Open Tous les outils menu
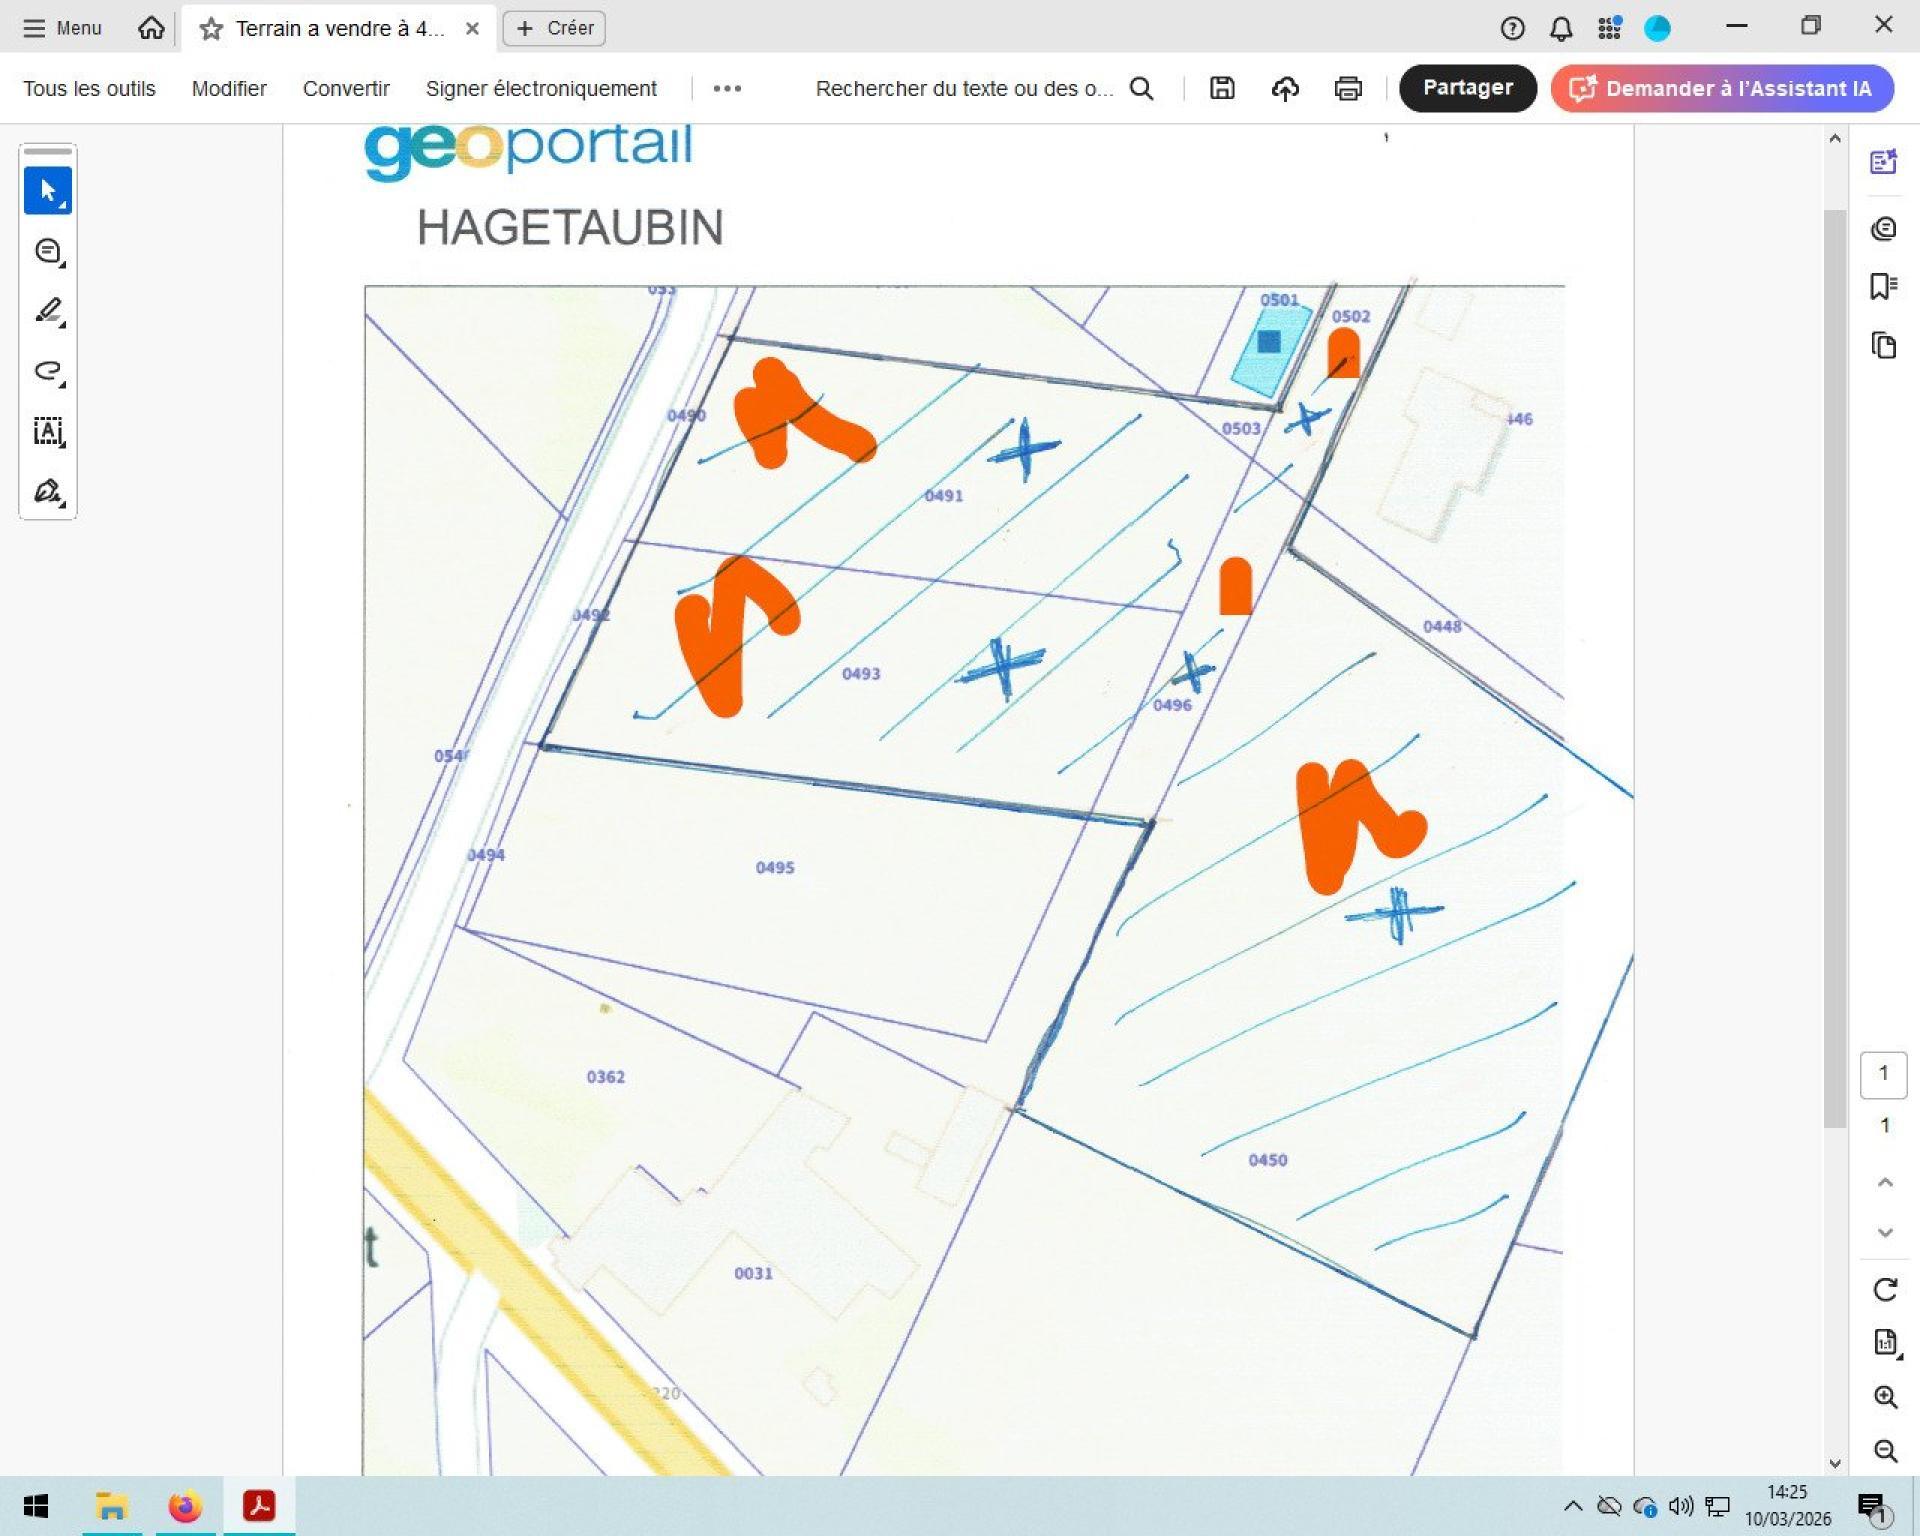Screen dimensions: 1920x1536 click(x=89, y=88)
